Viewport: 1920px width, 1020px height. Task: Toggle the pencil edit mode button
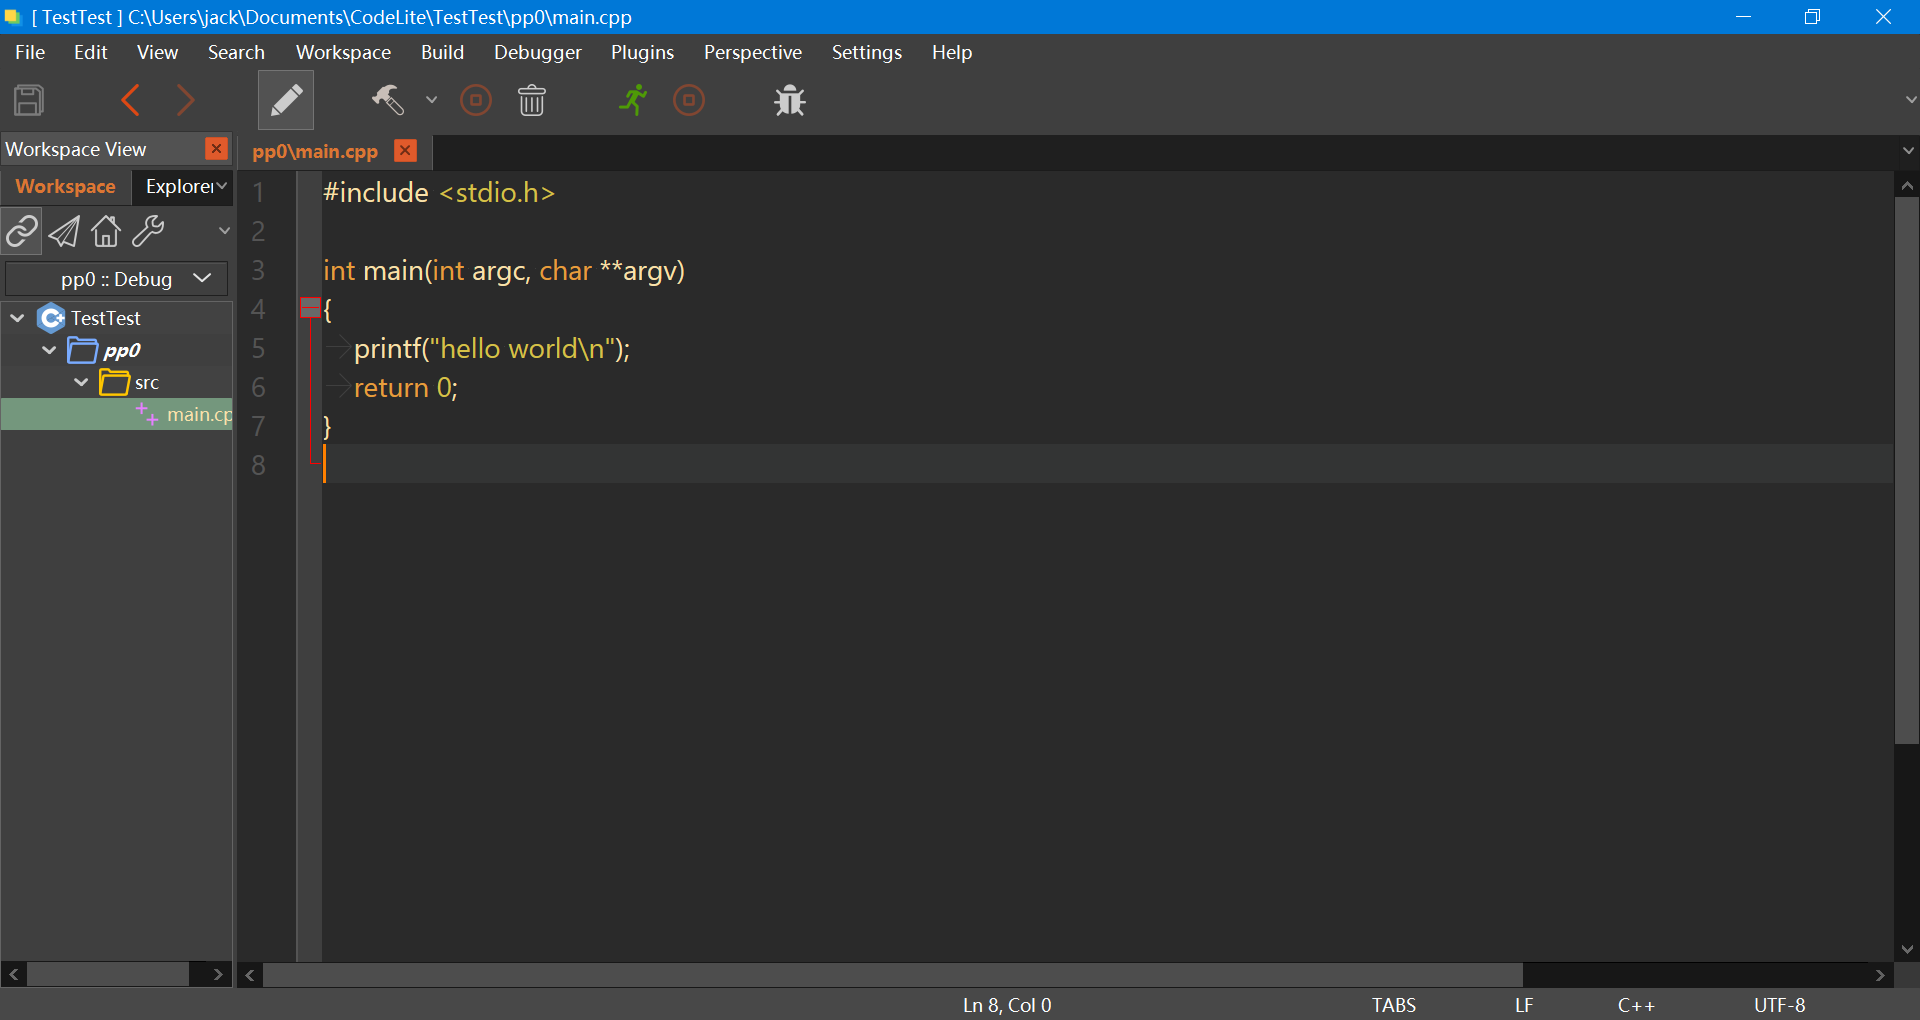coord(286,100)
